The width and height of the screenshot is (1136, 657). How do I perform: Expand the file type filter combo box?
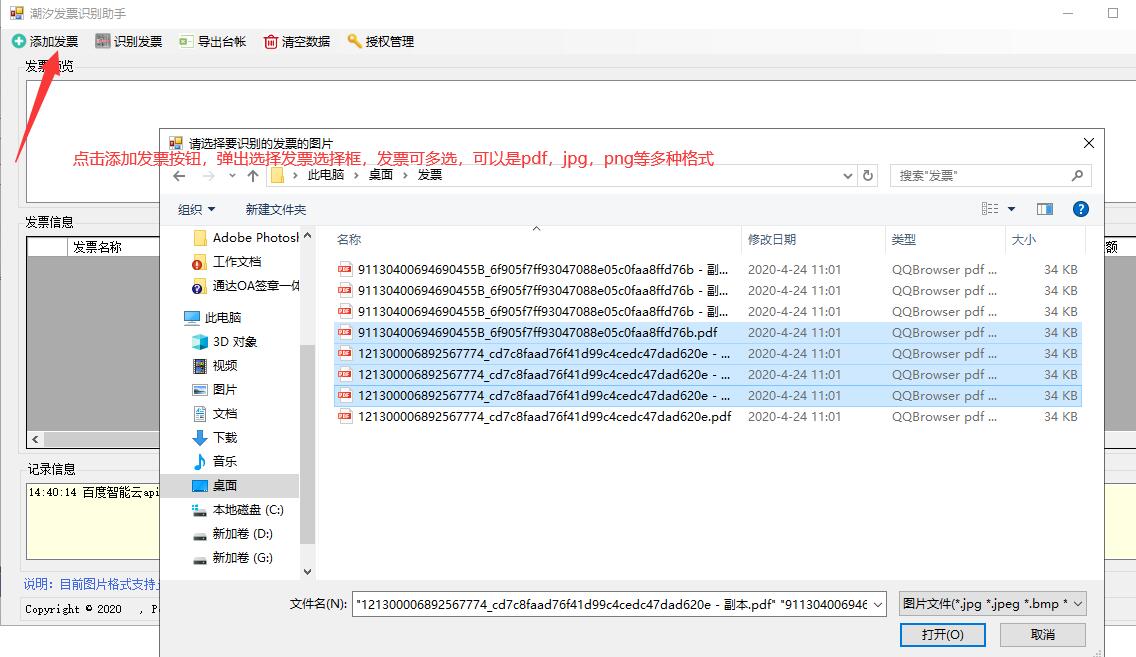point(992,604)
